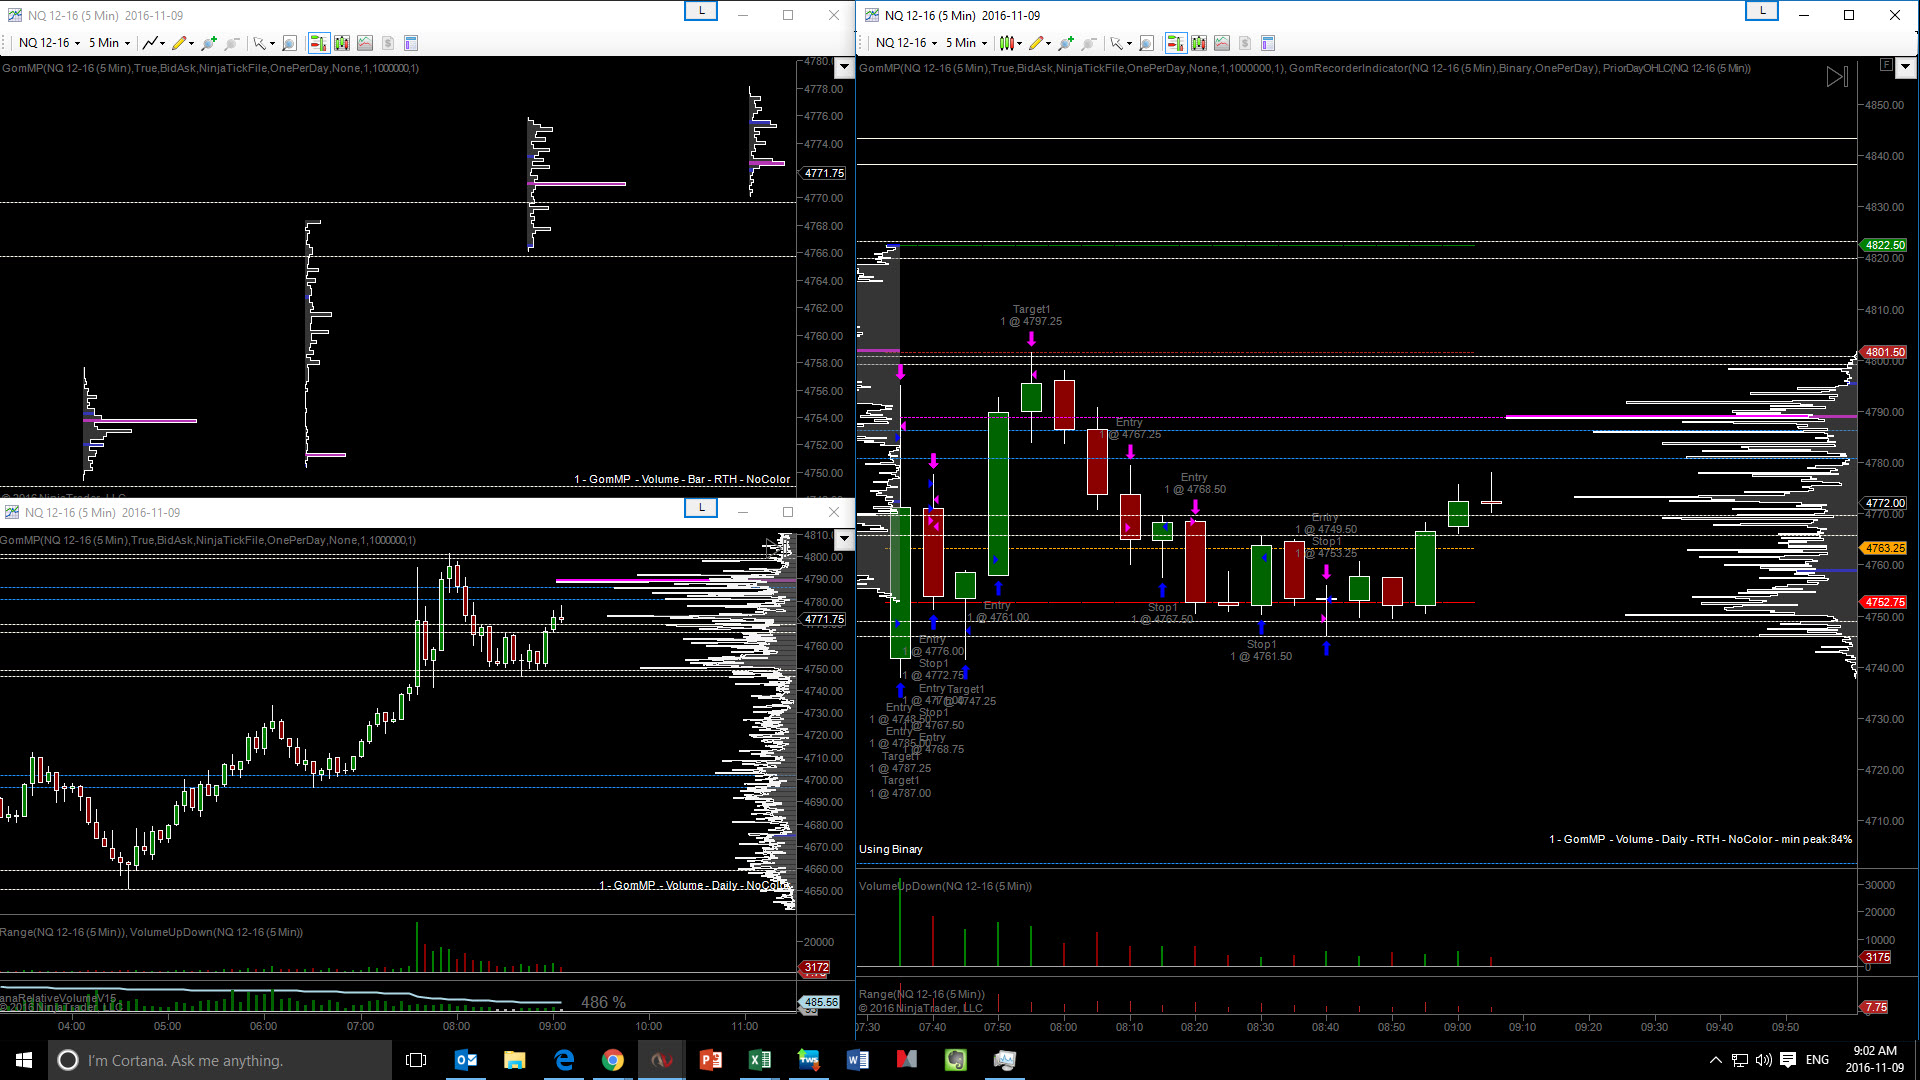
Task: Open Indicators icon in right chart toolbar
Action: [x=1222, y=43]
